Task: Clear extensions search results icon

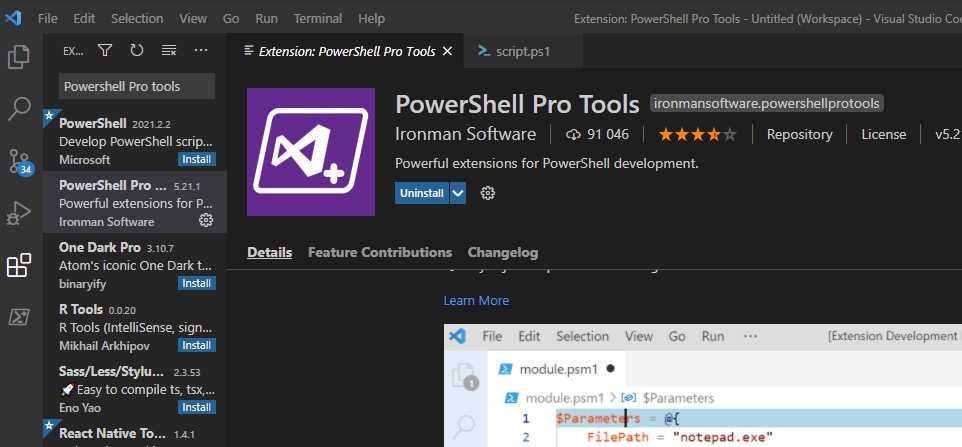Action: pos(169,51)
